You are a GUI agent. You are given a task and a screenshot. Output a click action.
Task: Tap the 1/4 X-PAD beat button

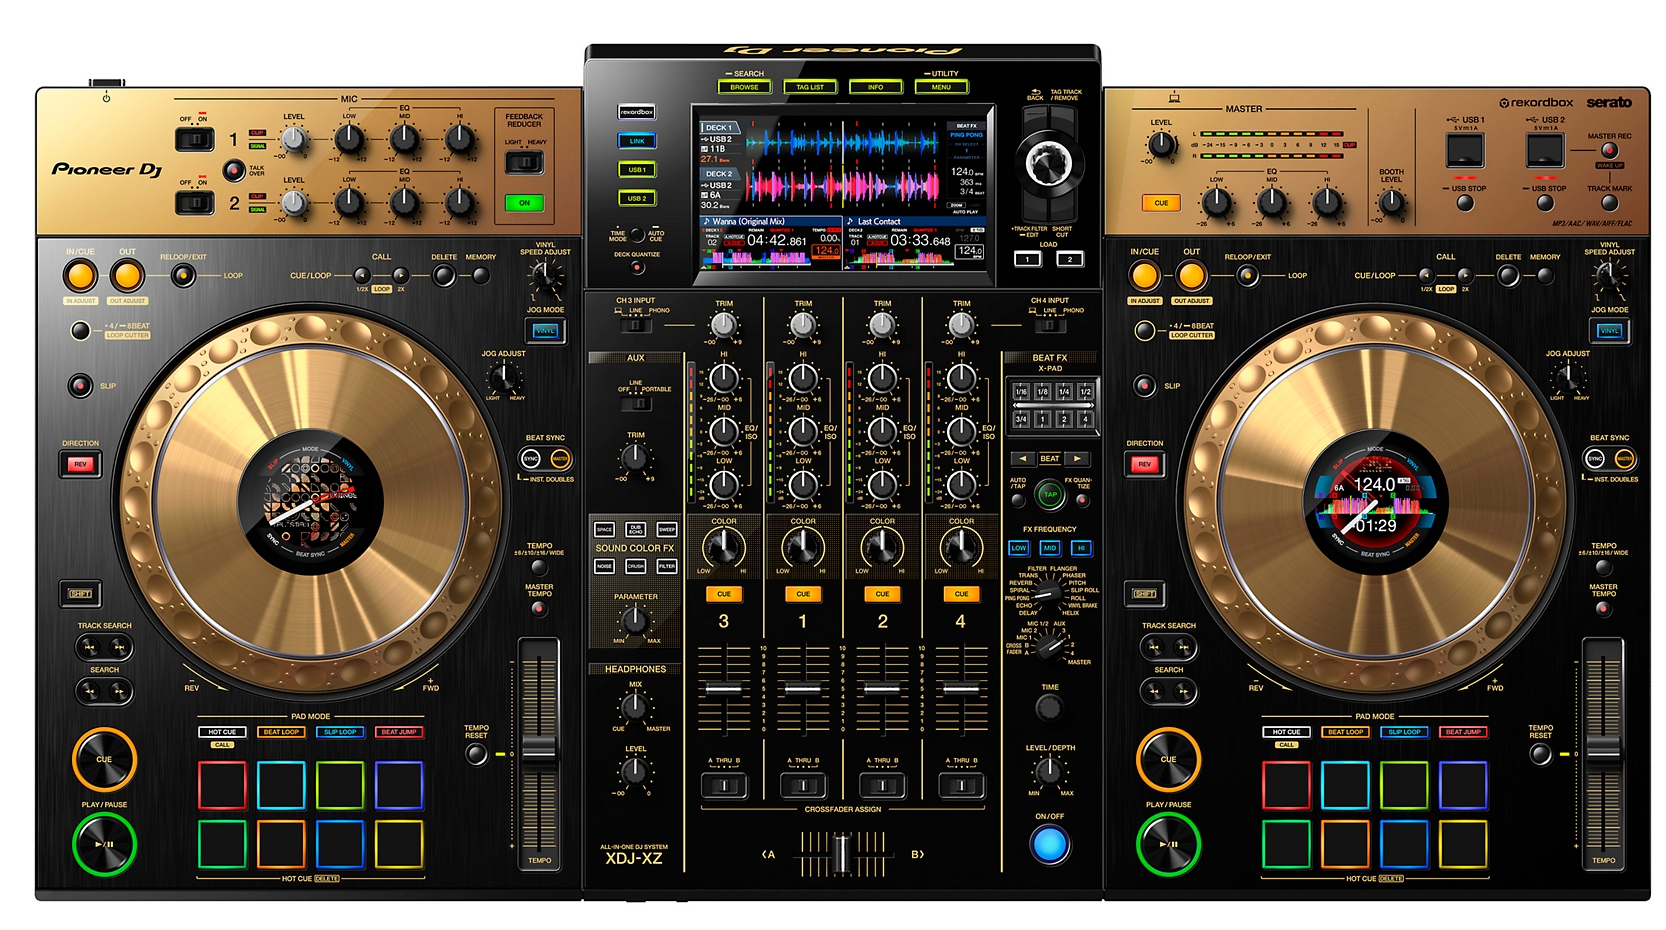tap(1064, 392)
